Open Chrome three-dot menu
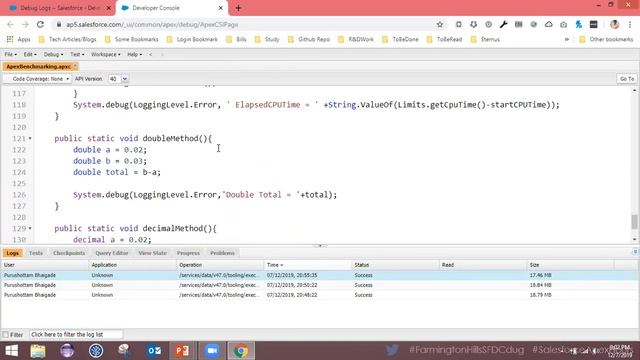Screen dimensions: 640x360 (630, 24)
